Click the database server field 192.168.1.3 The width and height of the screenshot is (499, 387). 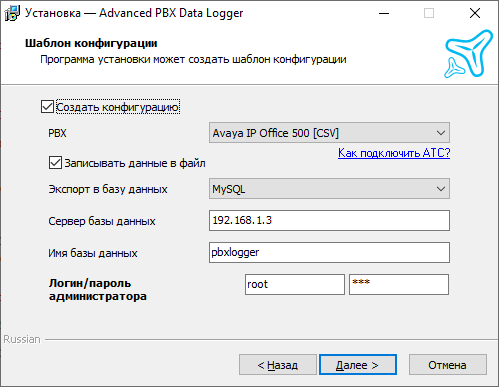point(329,220)
